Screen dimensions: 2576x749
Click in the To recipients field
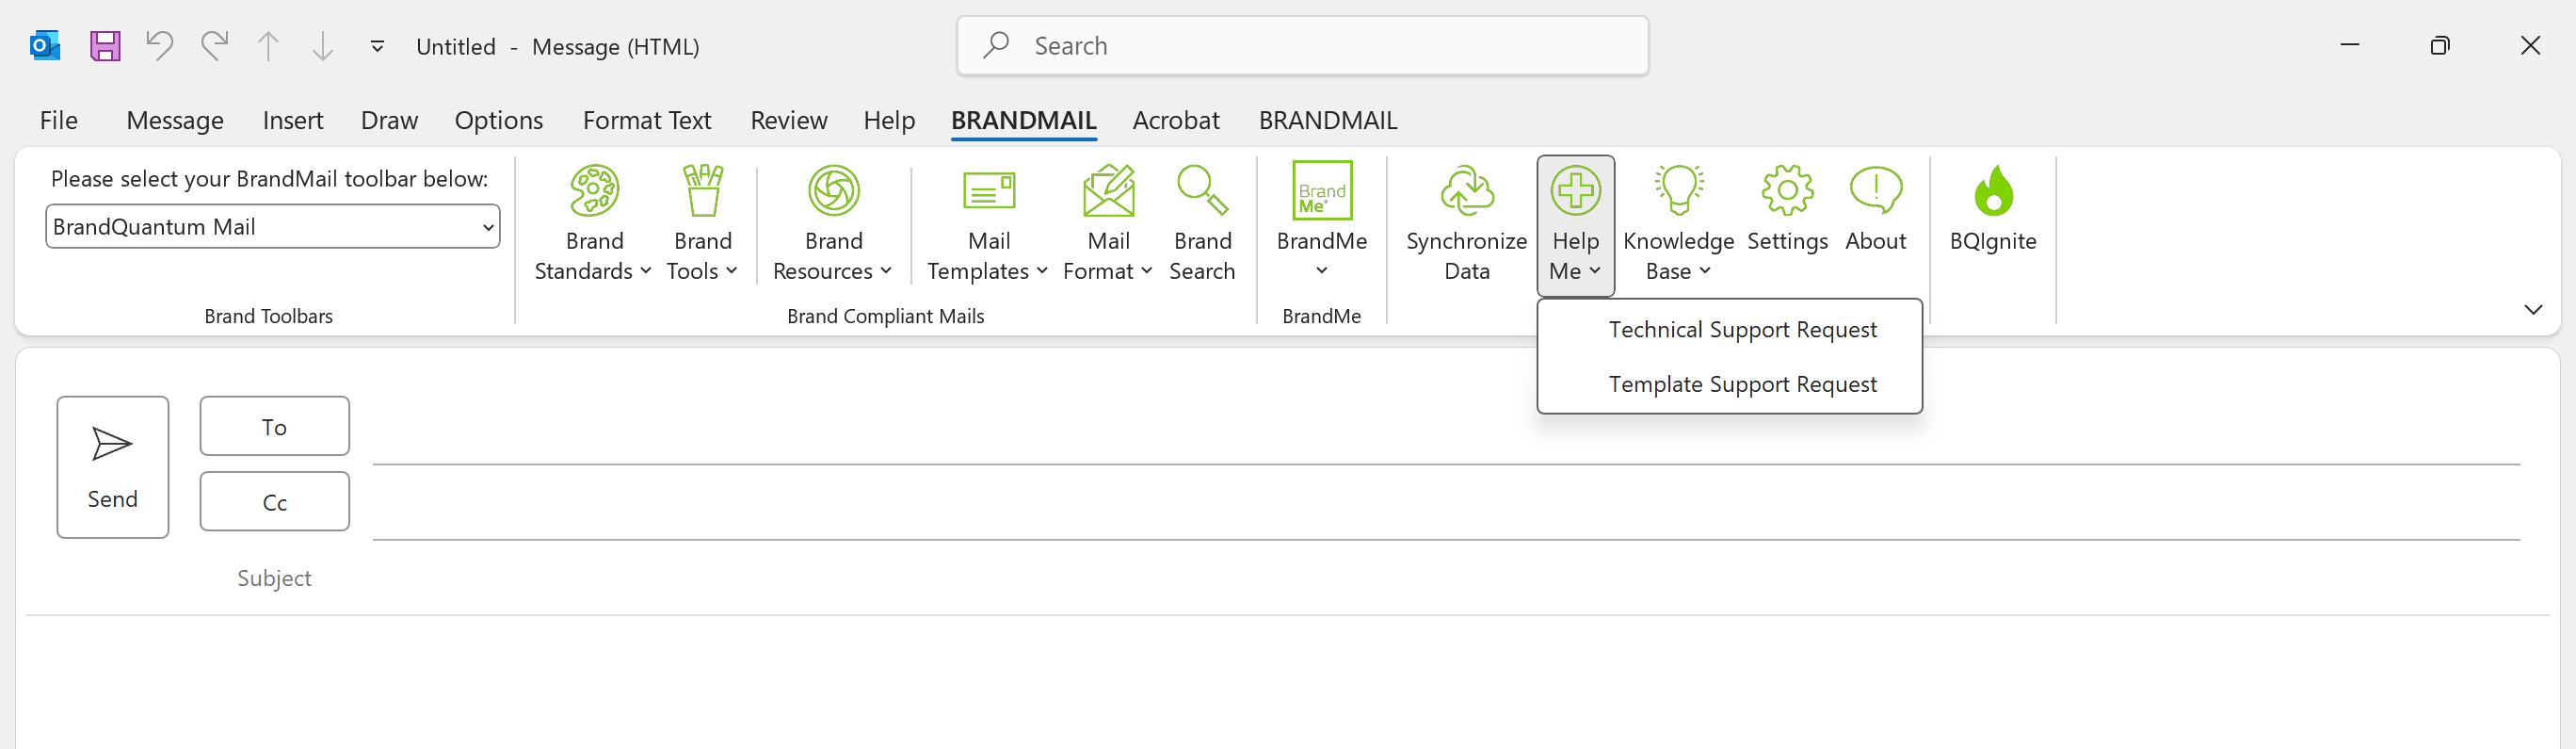point(1445,428)
